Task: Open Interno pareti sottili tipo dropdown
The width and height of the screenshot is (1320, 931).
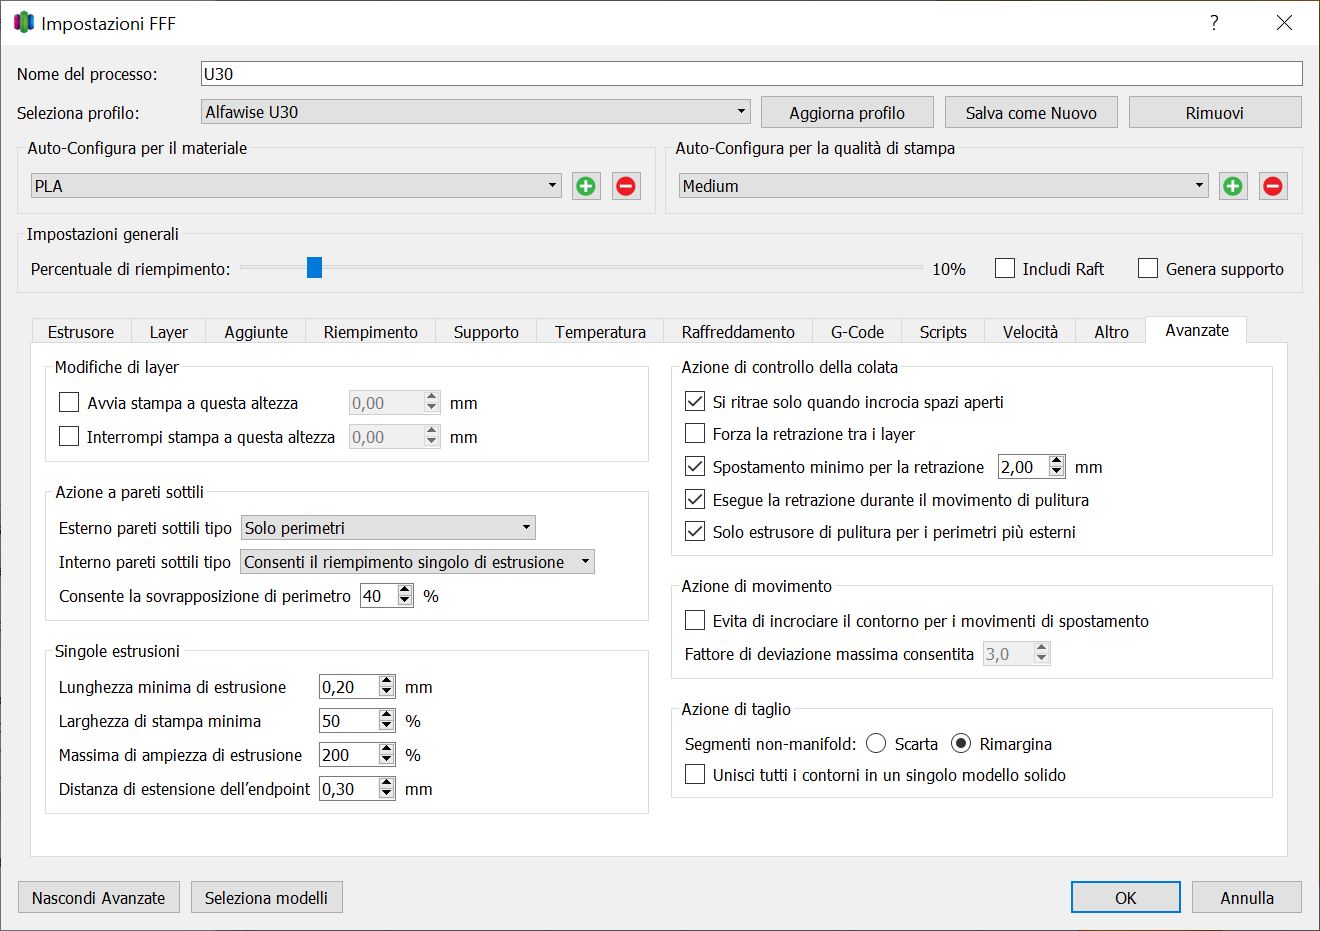Action: click(x=418, y=562)
